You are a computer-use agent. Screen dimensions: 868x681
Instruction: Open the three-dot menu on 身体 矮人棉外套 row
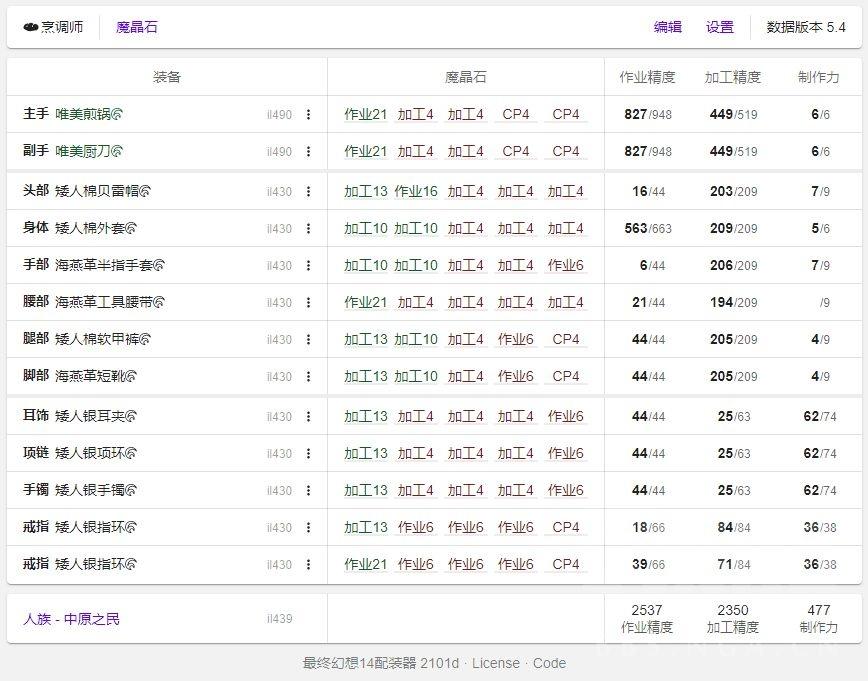pyautogui.click(x=308, y=229)
